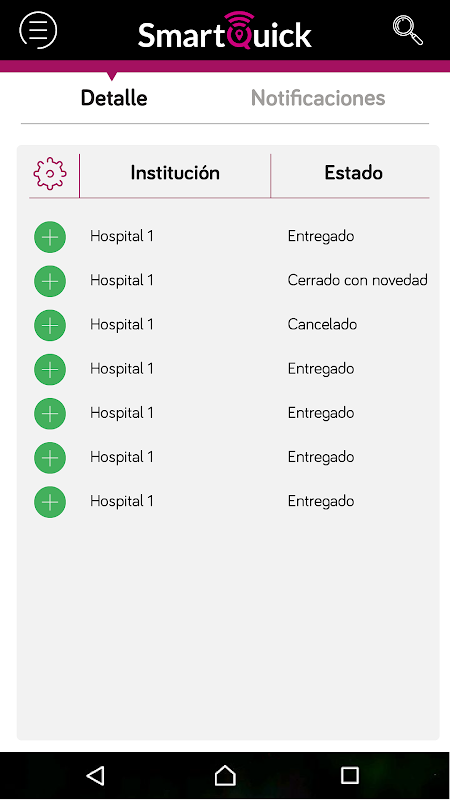This screenshot has width=450, height=800.
Task: Select the Detalle tab
Action: [114, 97]
